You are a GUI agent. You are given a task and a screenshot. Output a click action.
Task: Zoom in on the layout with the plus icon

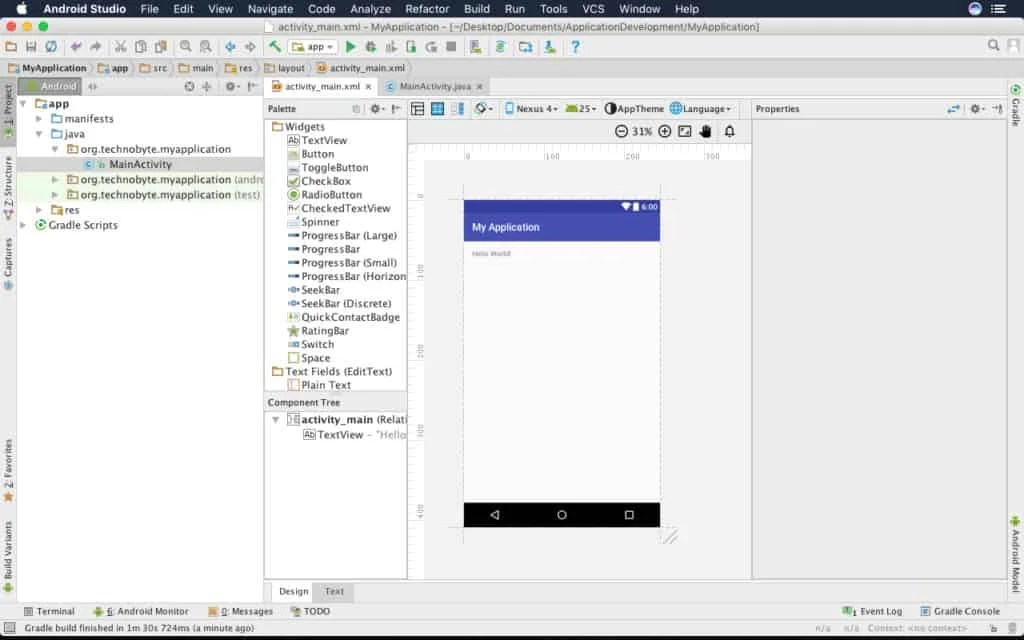[x=664, y=131]
